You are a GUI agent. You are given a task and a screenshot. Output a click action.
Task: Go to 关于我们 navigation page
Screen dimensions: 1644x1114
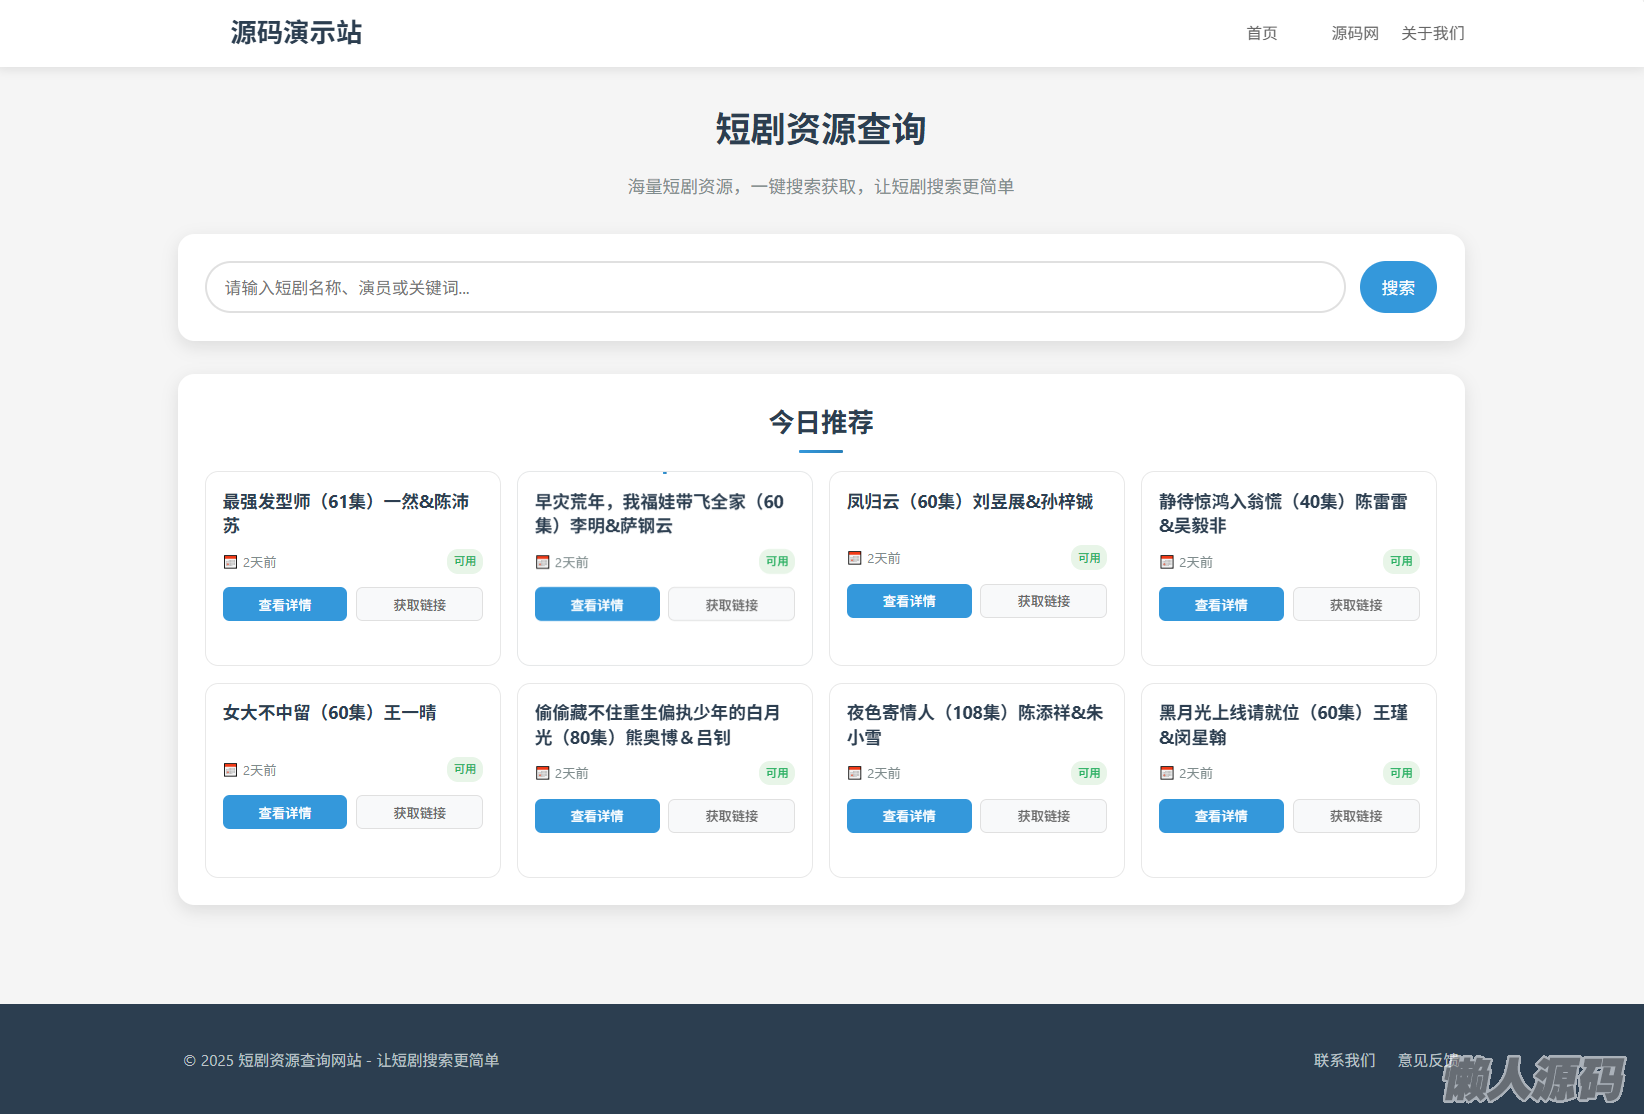tap(1432, 33)
